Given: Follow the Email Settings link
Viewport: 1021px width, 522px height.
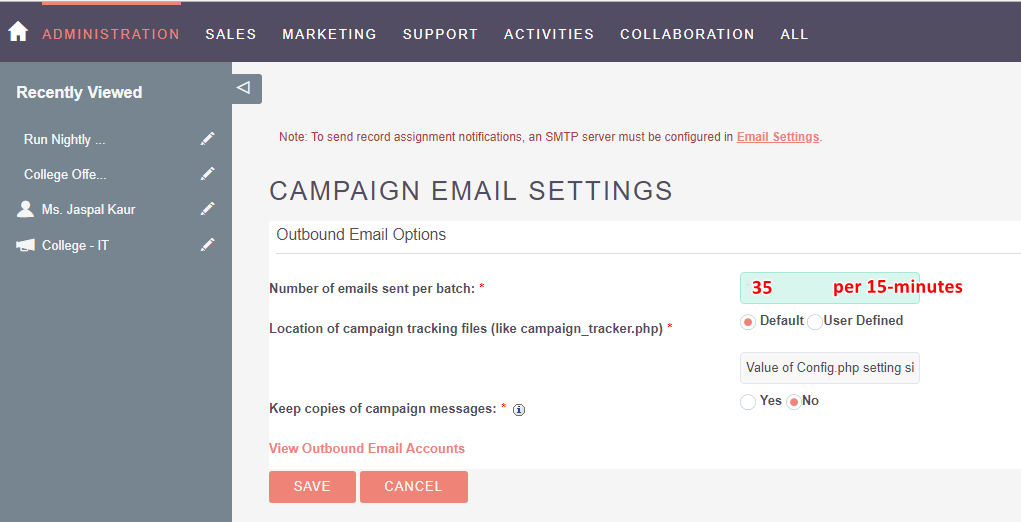Looking at the screenshot, I should [777, 137].
